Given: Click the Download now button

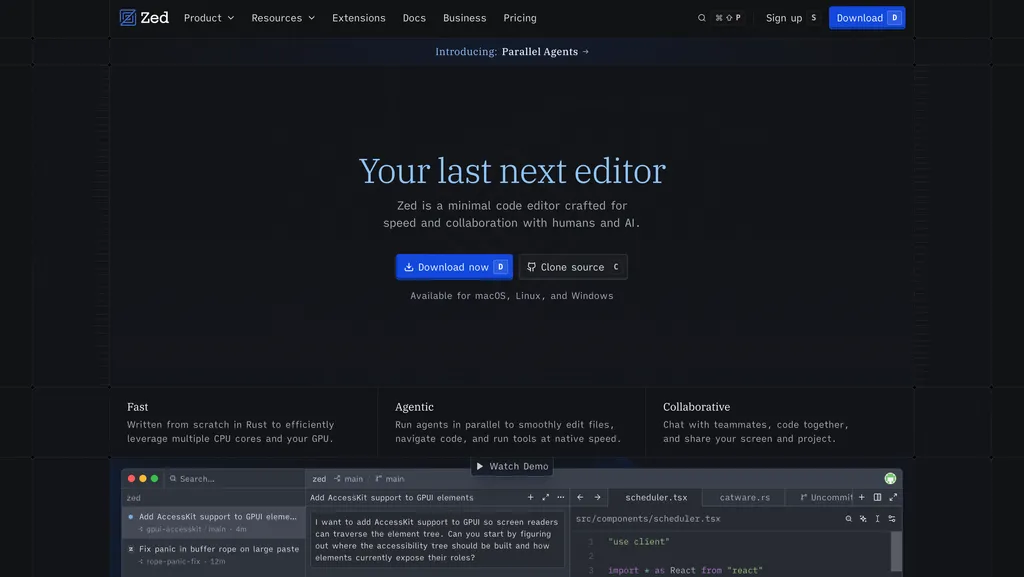Looking at the screenshot, I should (x=454, y=267).
